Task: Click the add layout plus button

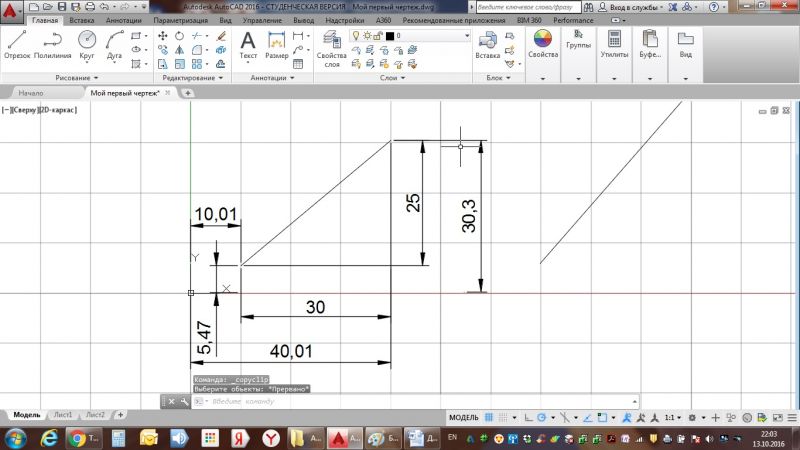Action: tap(120, 415)
